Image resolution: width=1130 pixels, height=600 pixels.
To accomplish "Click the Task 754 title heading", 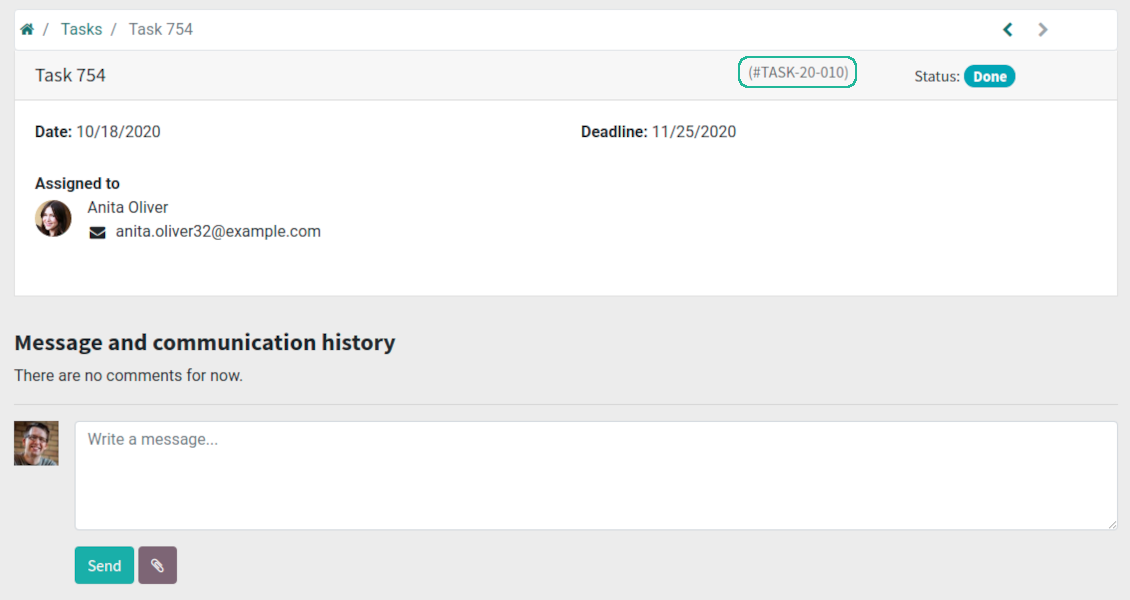I will [71, 76].
